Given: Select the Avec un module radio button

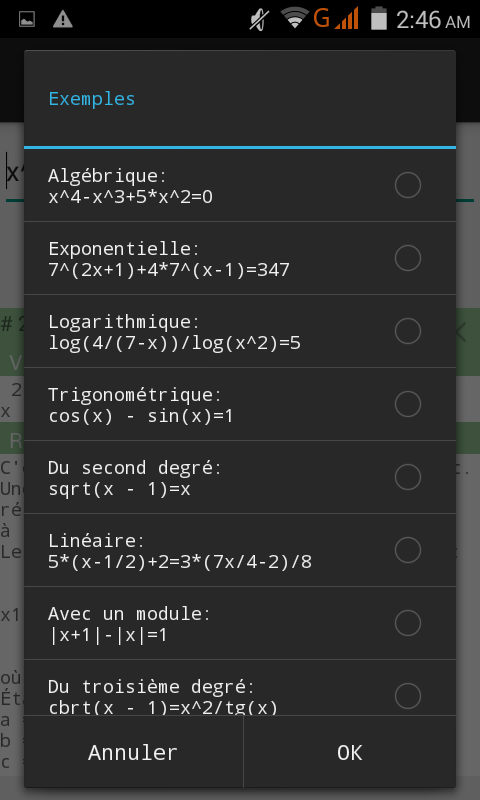Looking at the screenshot, I should click(408, 622).
